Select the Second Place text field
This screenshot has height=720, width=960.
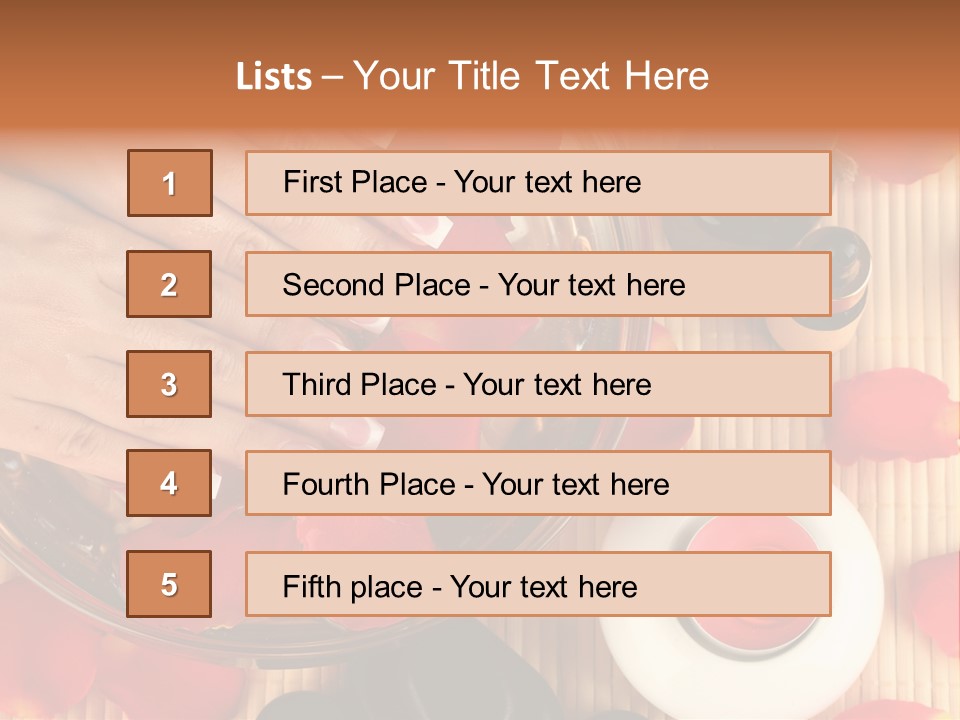[538, 284]
